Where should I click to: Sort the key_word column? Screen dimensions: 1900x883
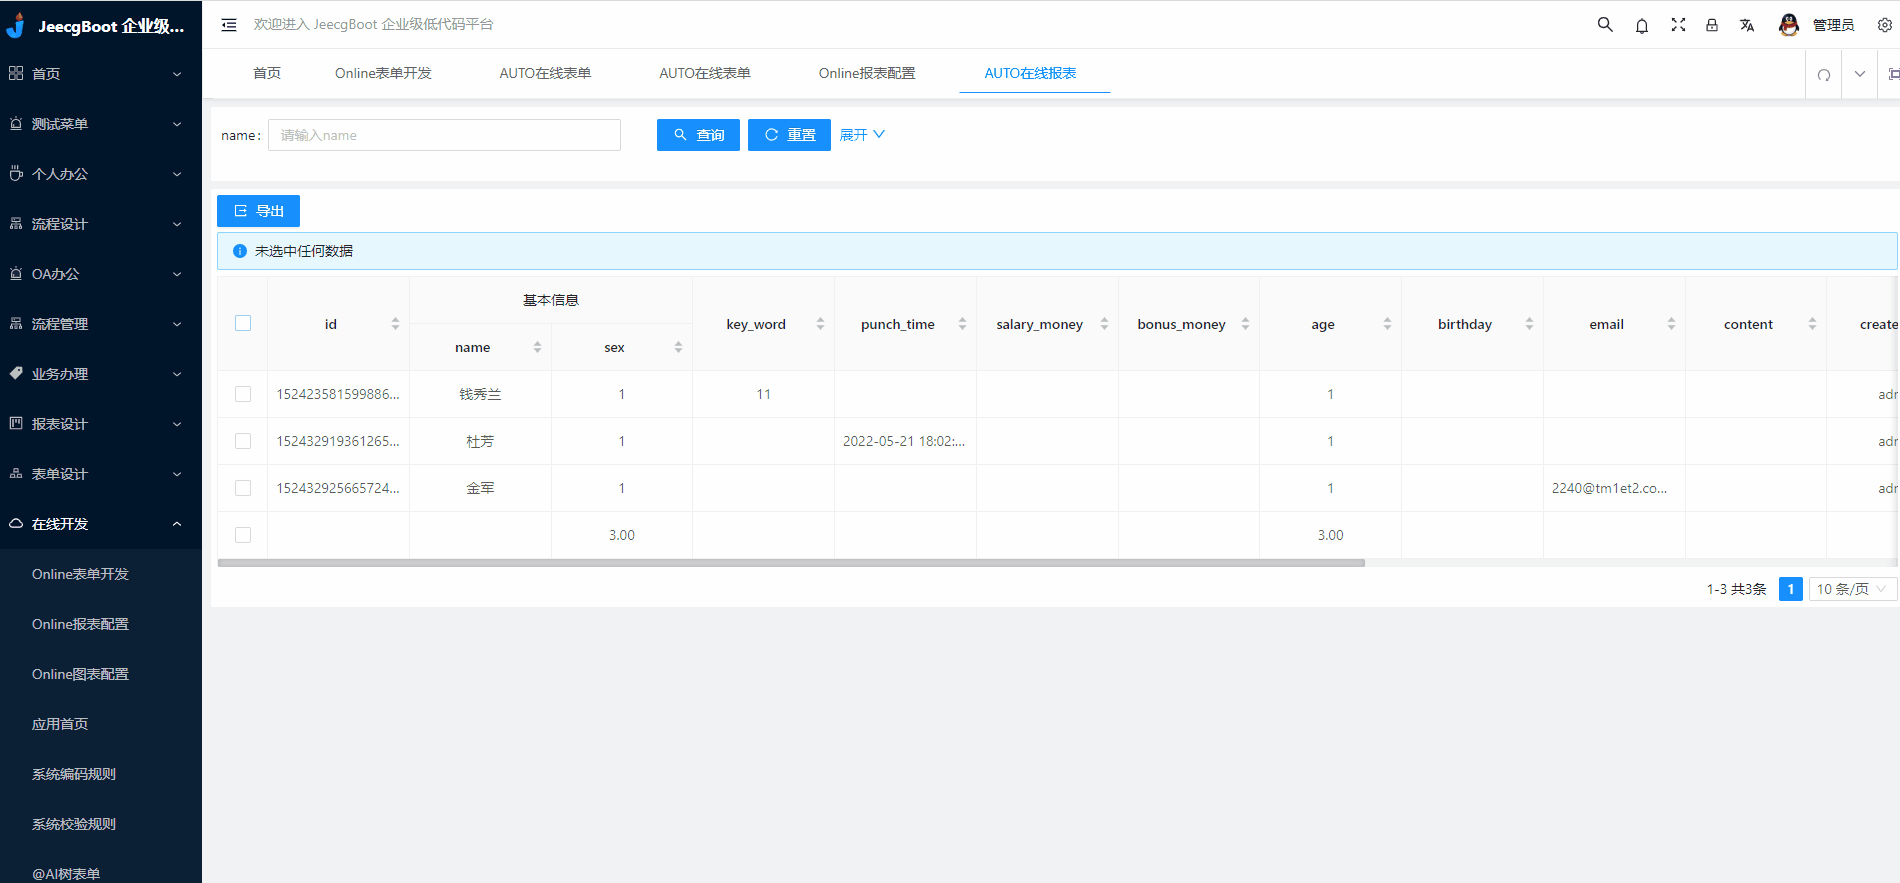[x=820, y=324]
